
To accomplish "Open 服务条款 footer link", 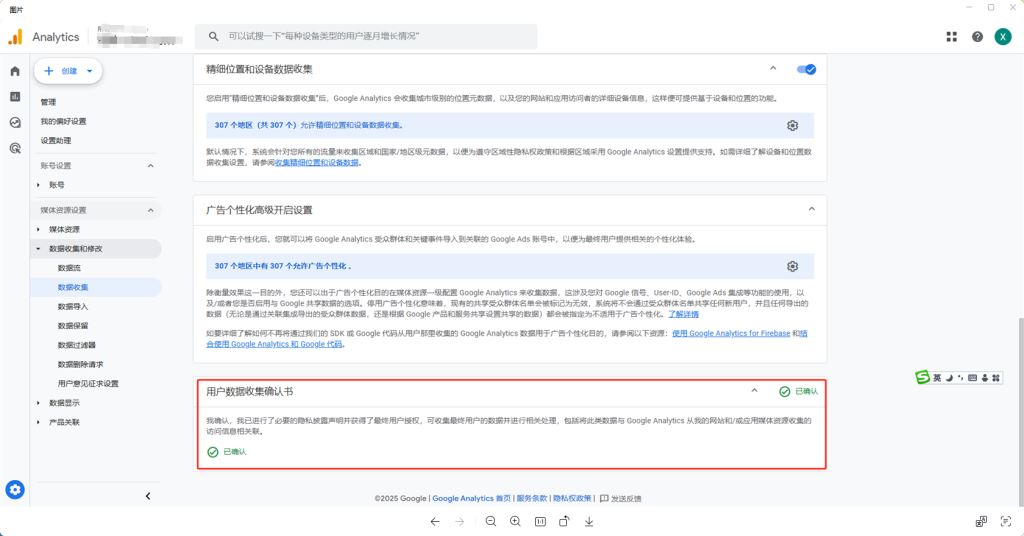I will click(532, 499).
